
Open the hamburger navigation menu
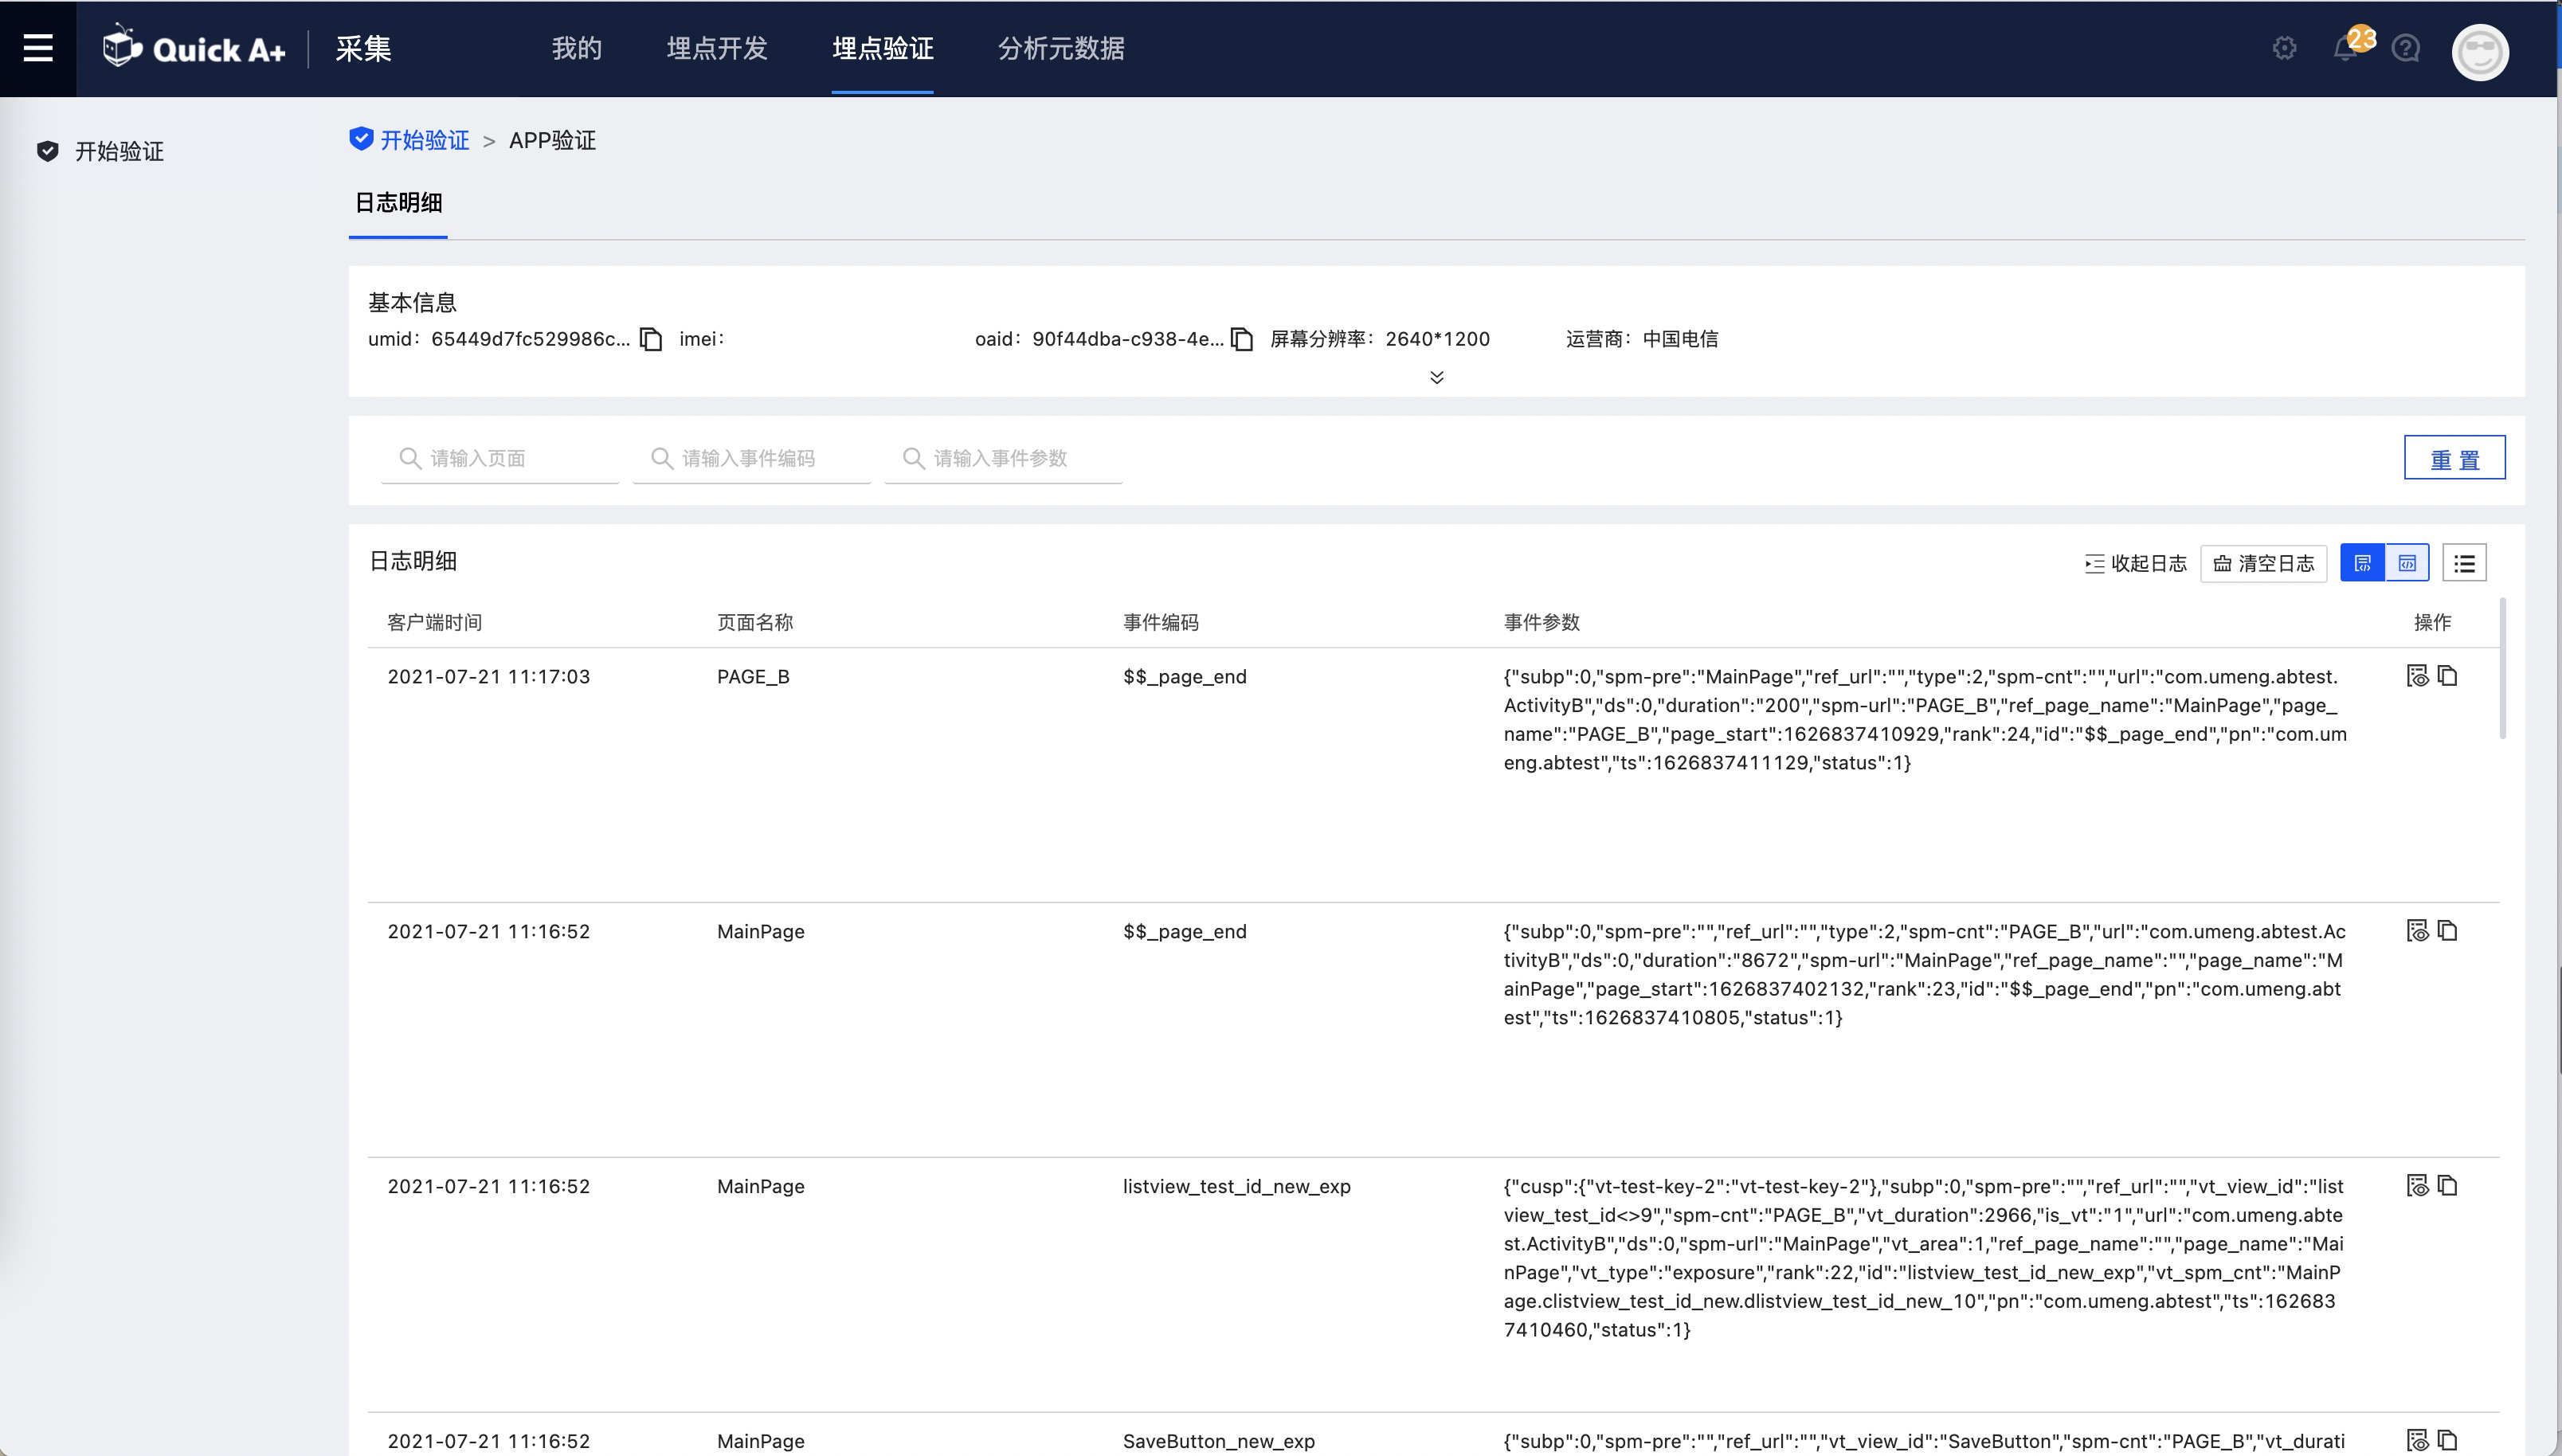pos(38,48)
